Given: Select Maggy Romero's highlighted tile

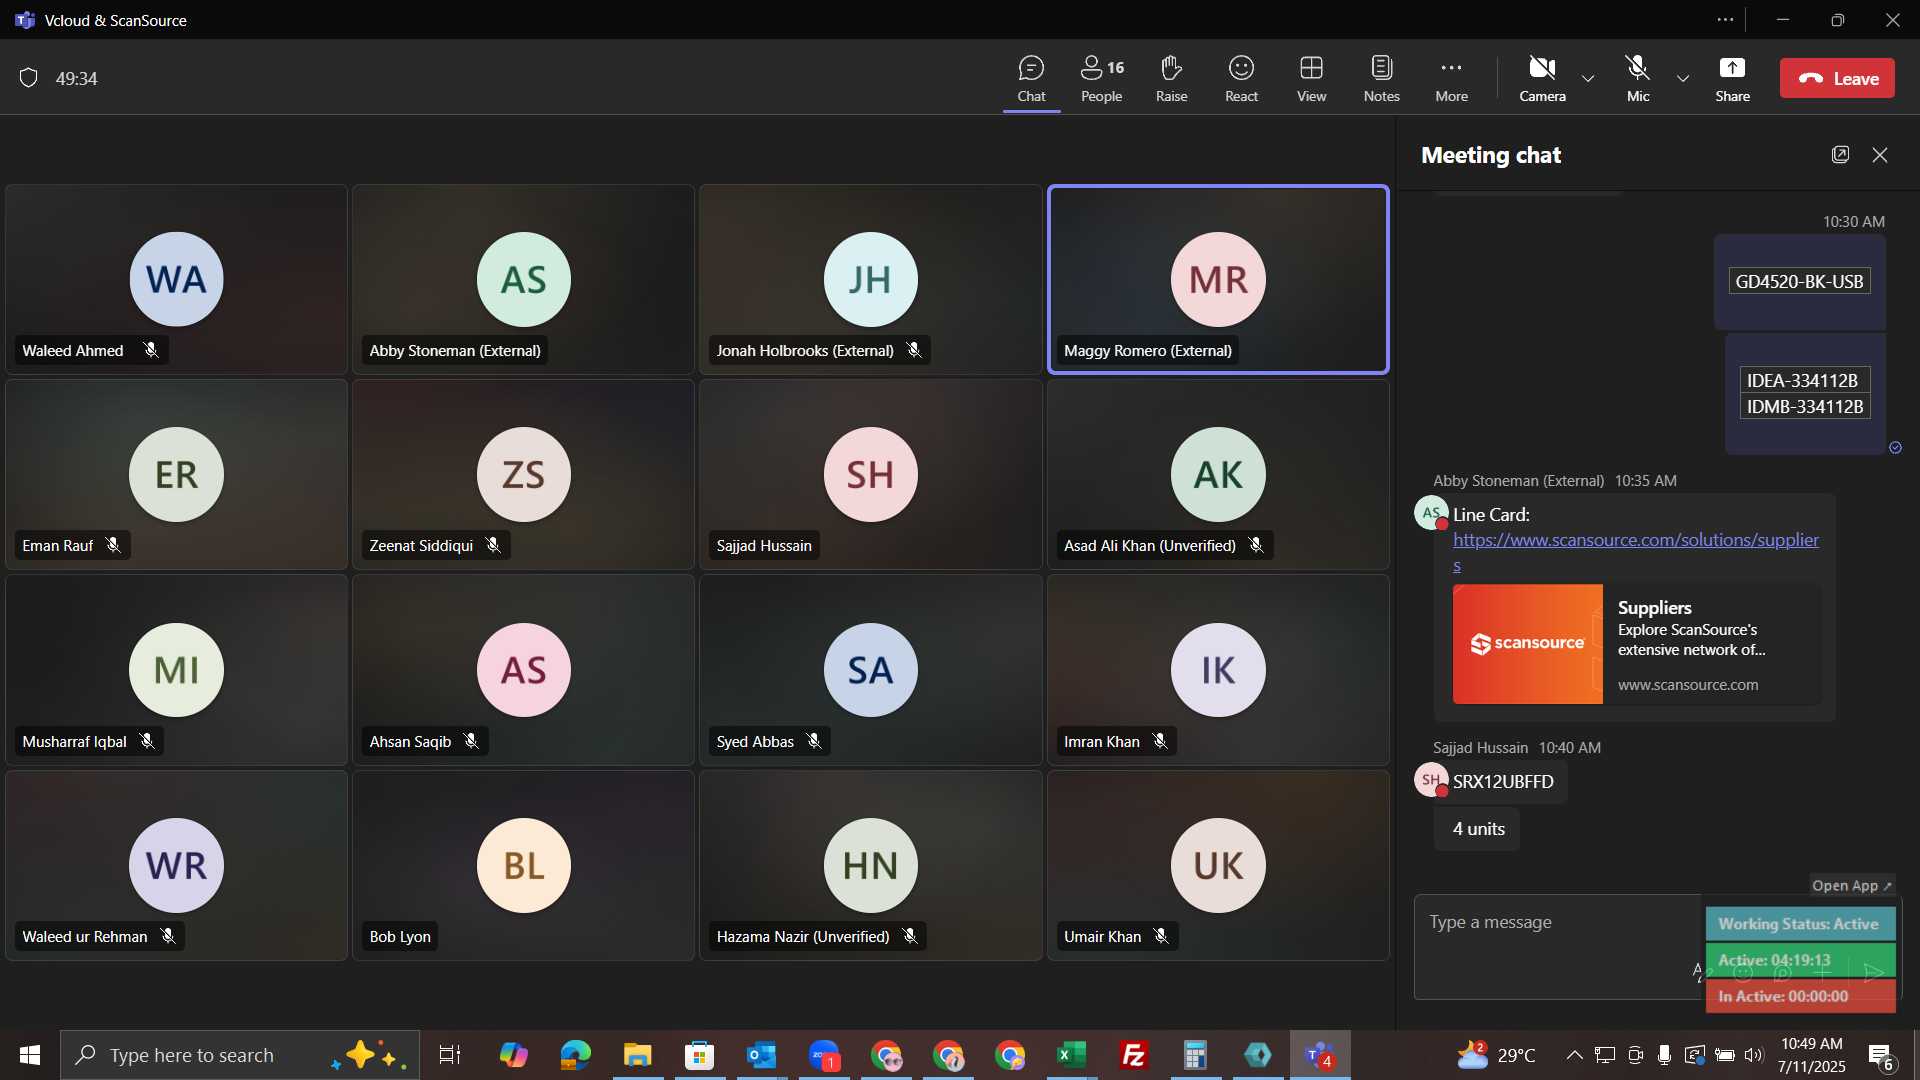Looking at the screenshot, I should (1218, 279).
